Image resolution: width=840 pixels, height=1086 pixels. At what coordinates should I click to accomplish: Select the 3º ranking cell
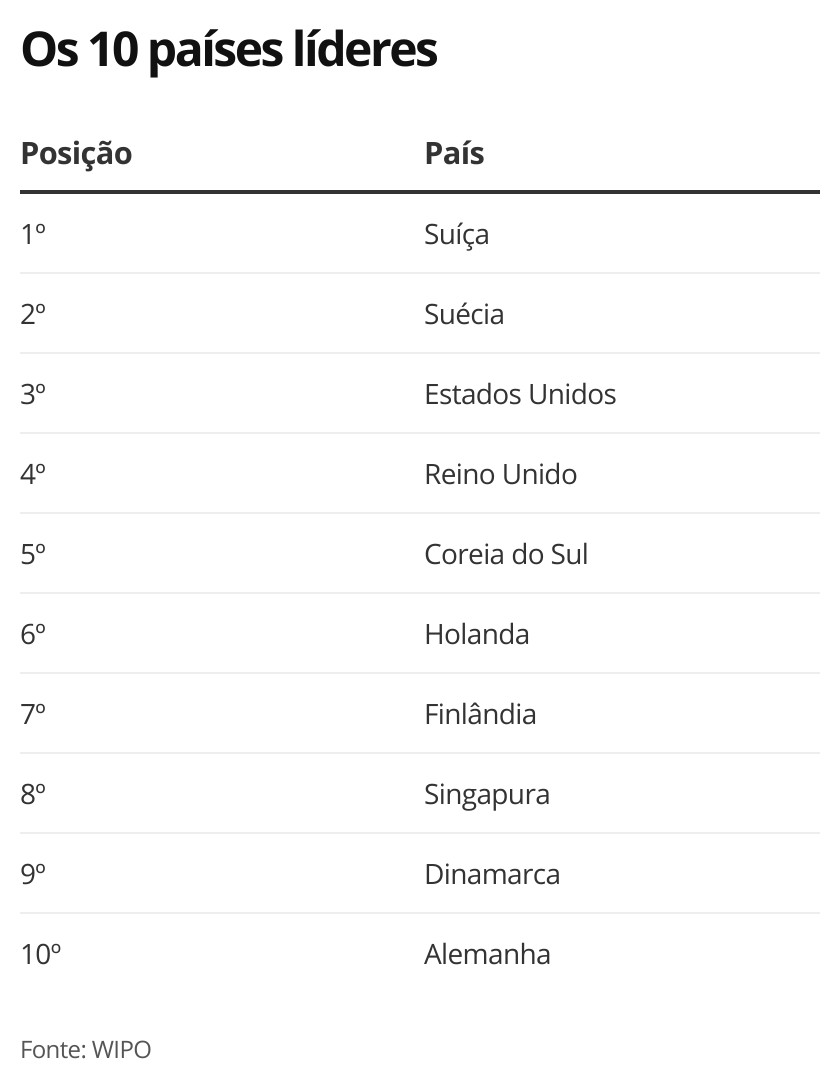point(33,394)
